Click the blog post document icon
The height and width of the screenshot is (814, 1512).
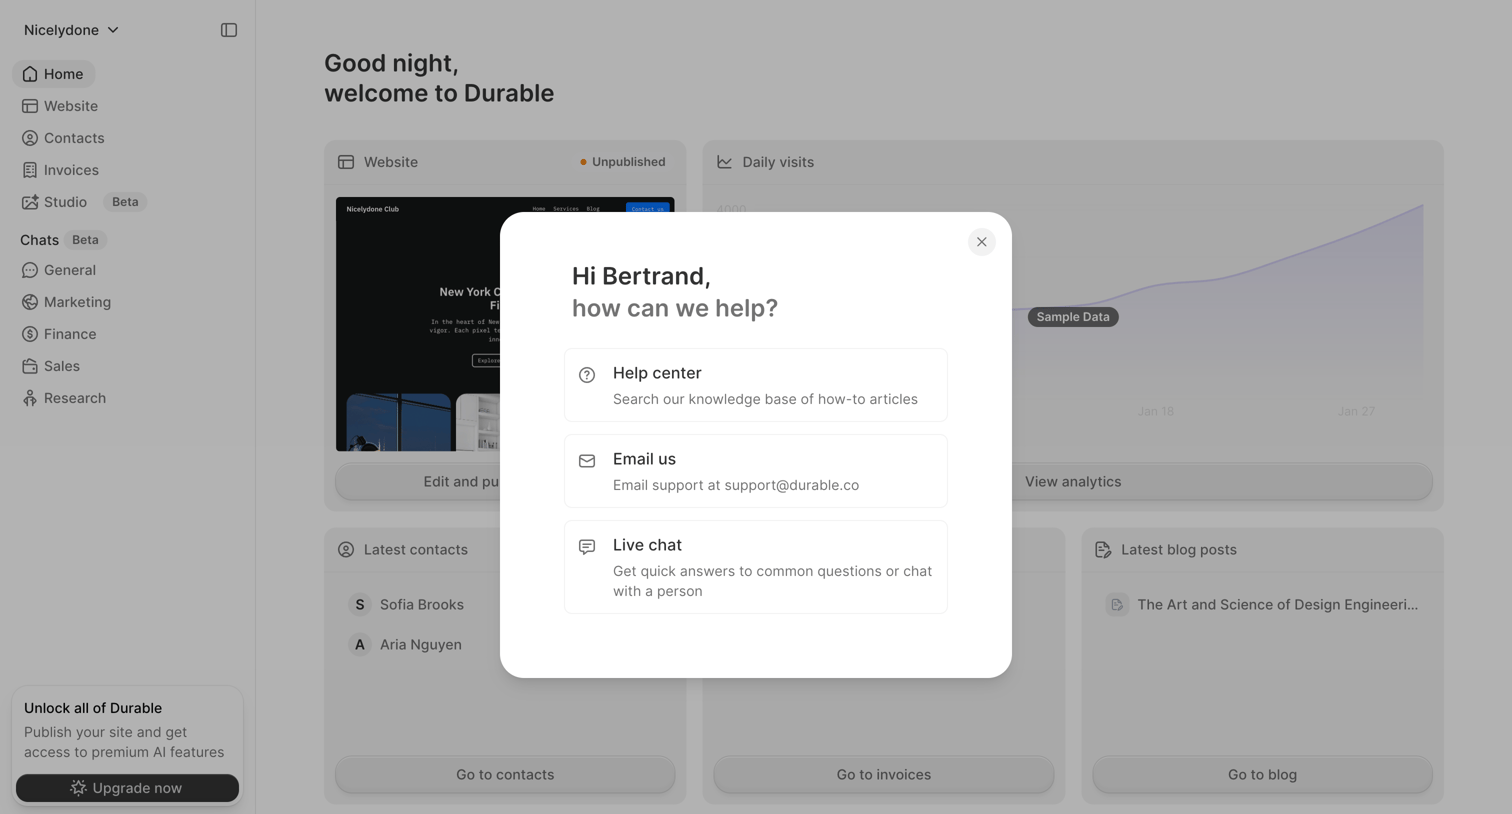tap(1117, 604)
